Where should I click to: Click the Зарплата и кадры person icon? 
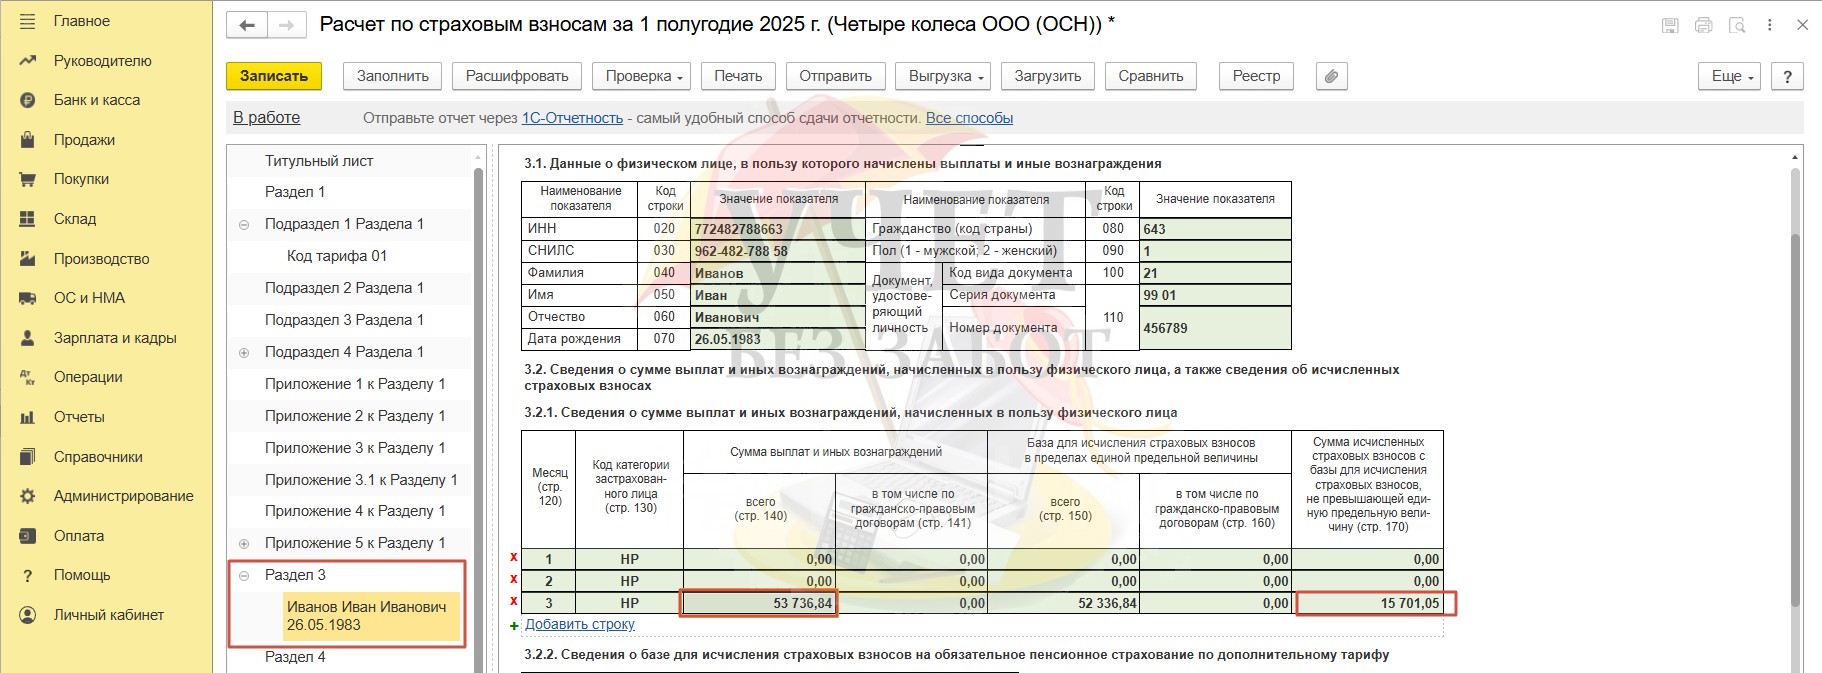point(27,338)
